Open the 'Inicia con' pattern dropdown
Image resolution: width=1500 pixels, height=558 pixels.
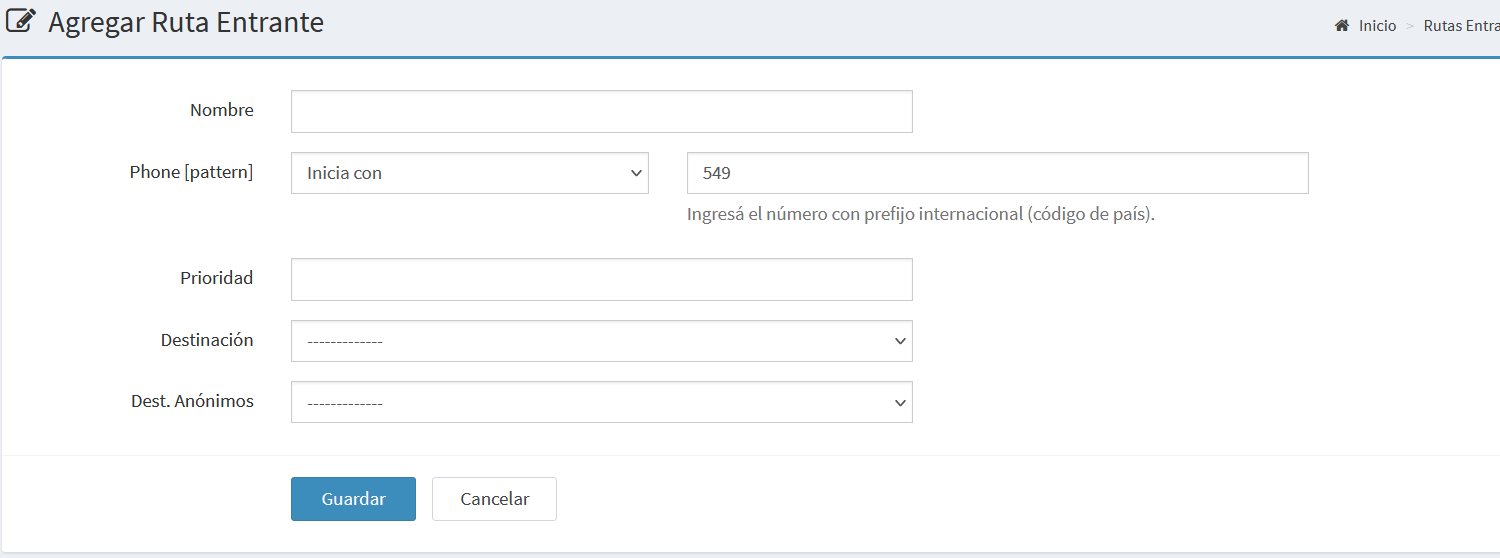pos(470,173)
